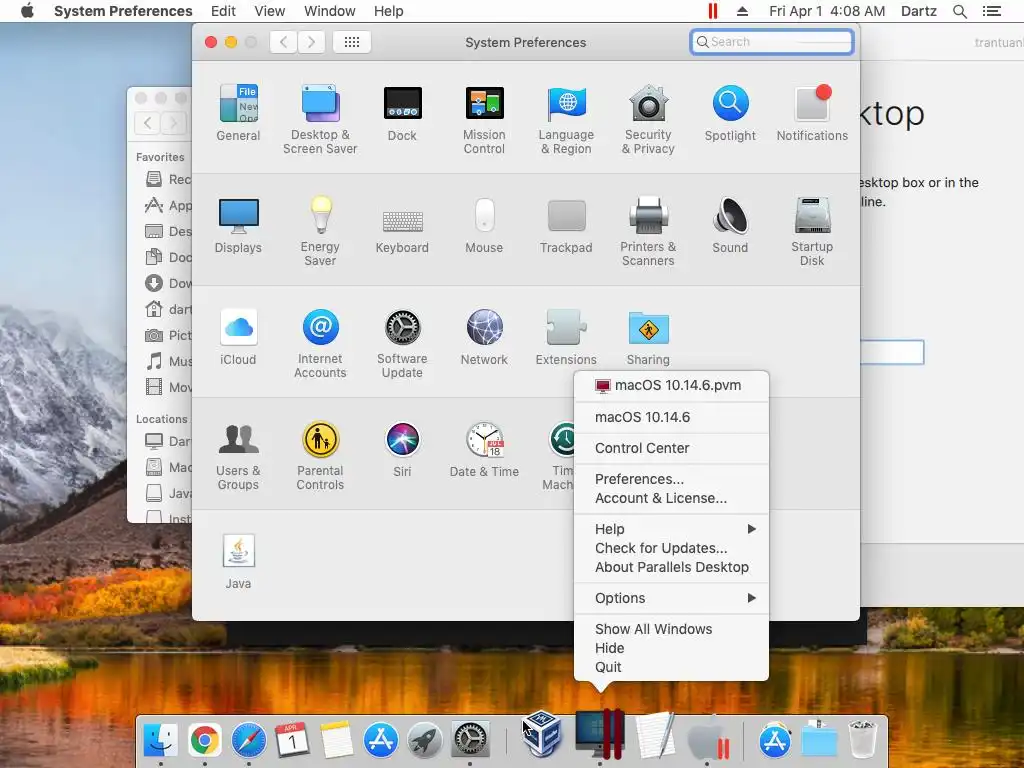Select About Parallels Desktop
The image size is (1024, 768).
(671, 567)
